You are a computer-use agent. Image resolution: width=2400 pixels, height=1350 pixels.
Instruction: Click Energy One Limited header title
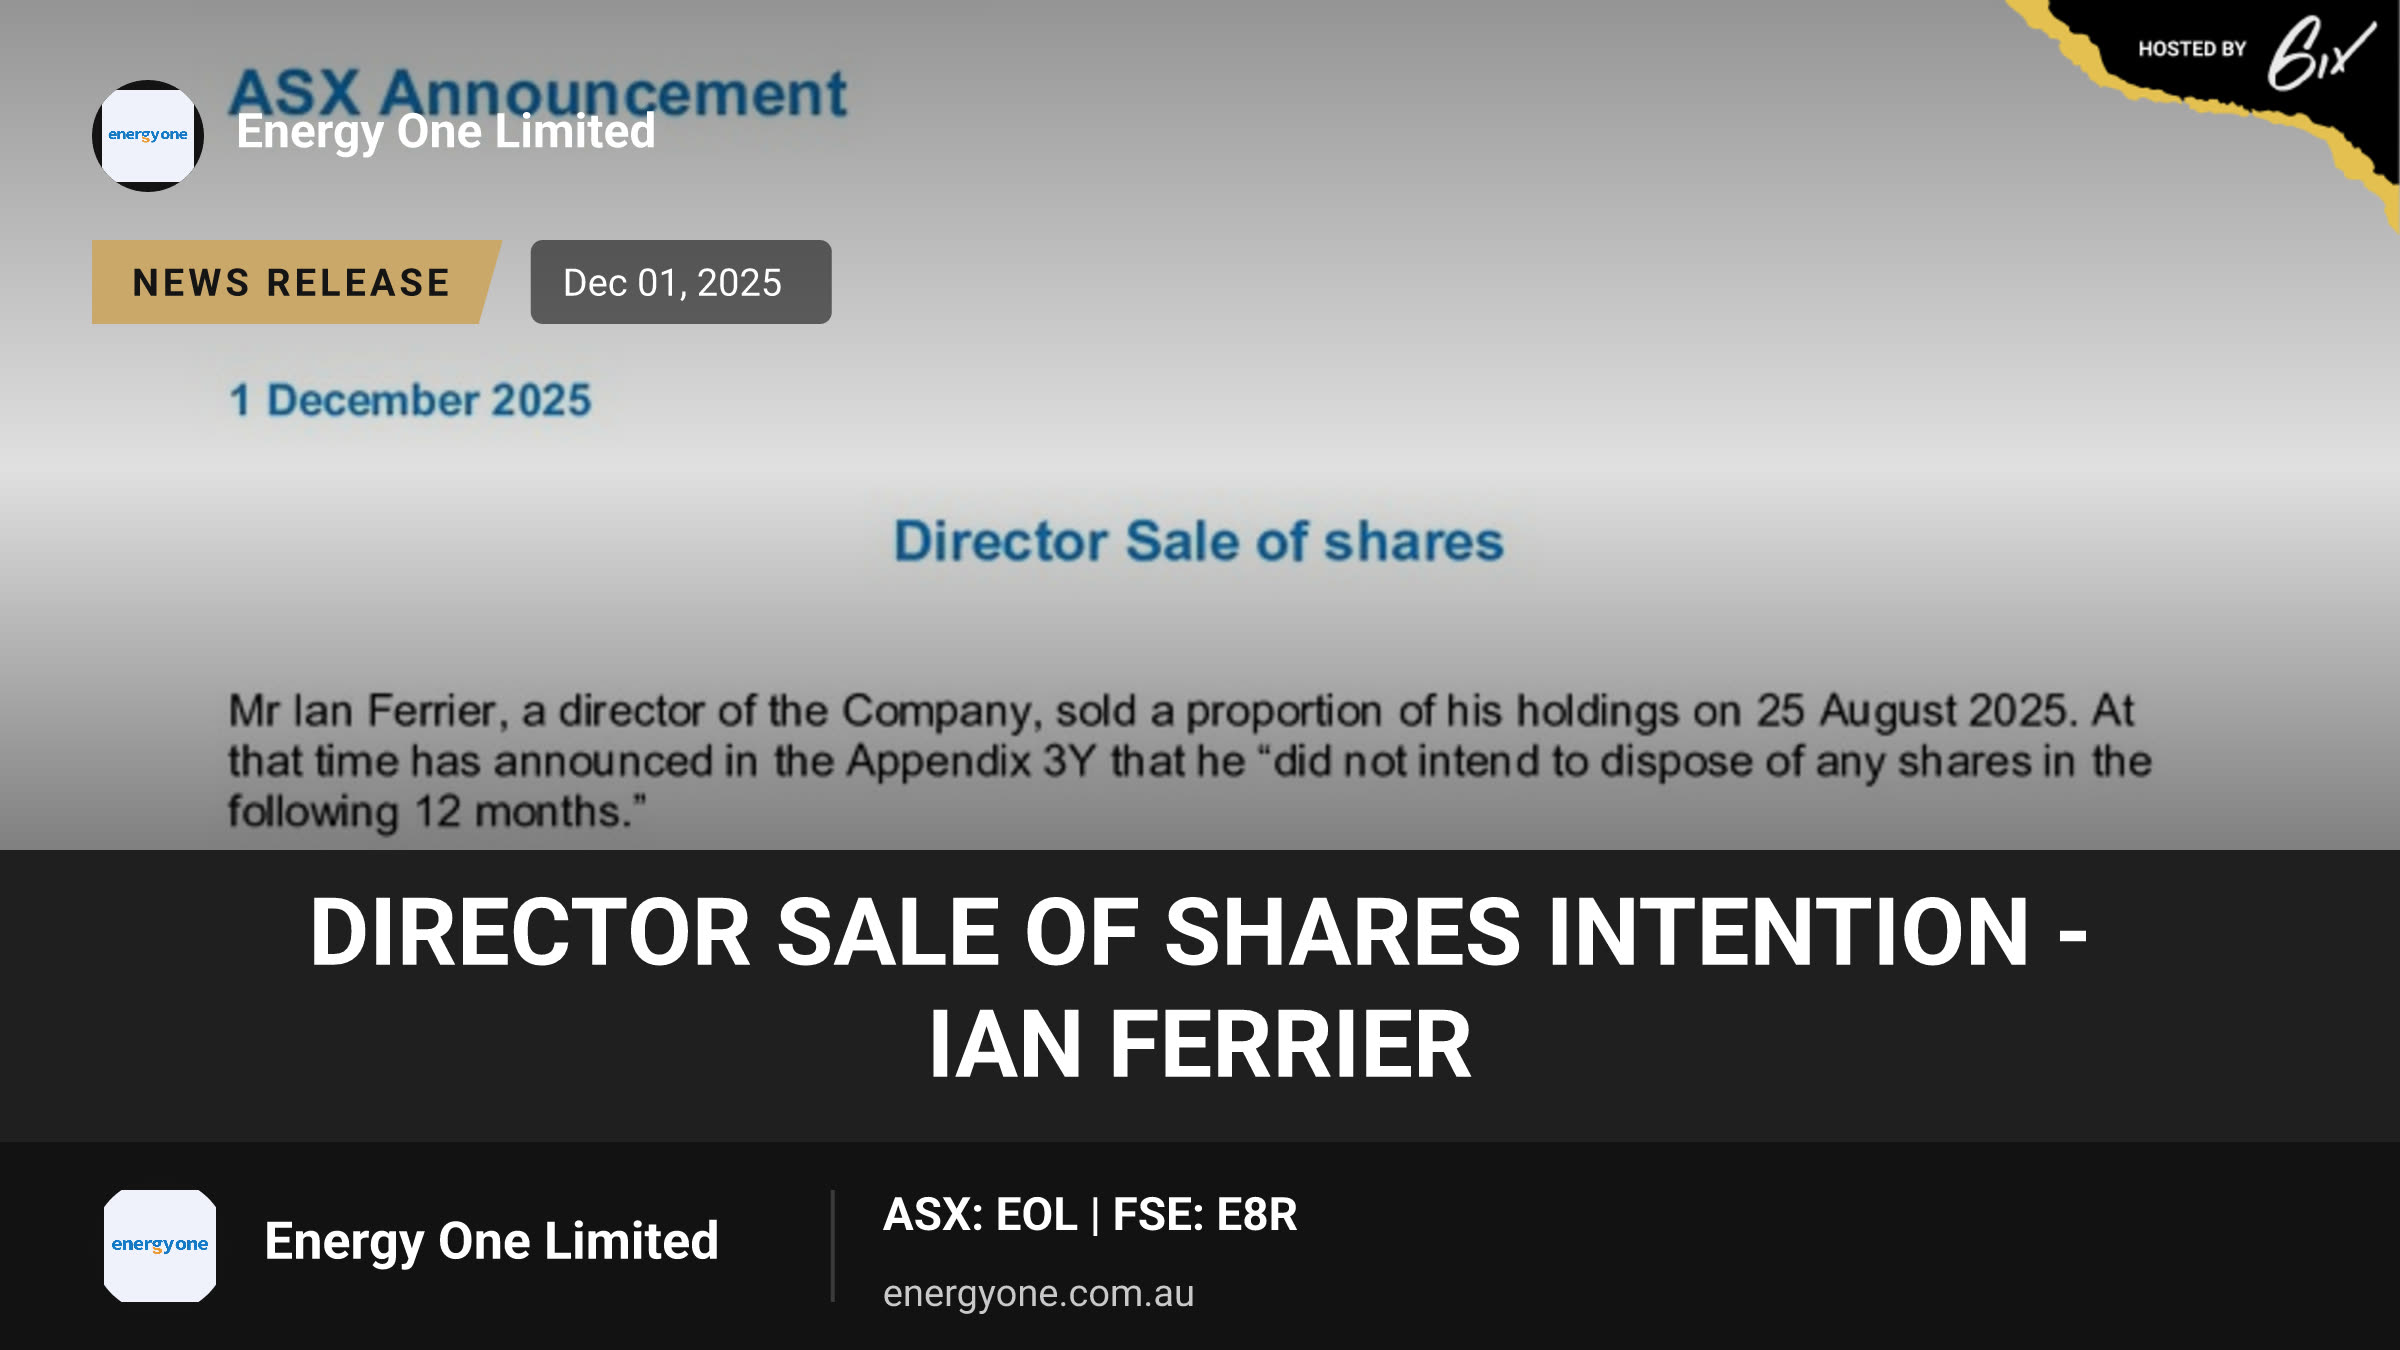point(446,132)
